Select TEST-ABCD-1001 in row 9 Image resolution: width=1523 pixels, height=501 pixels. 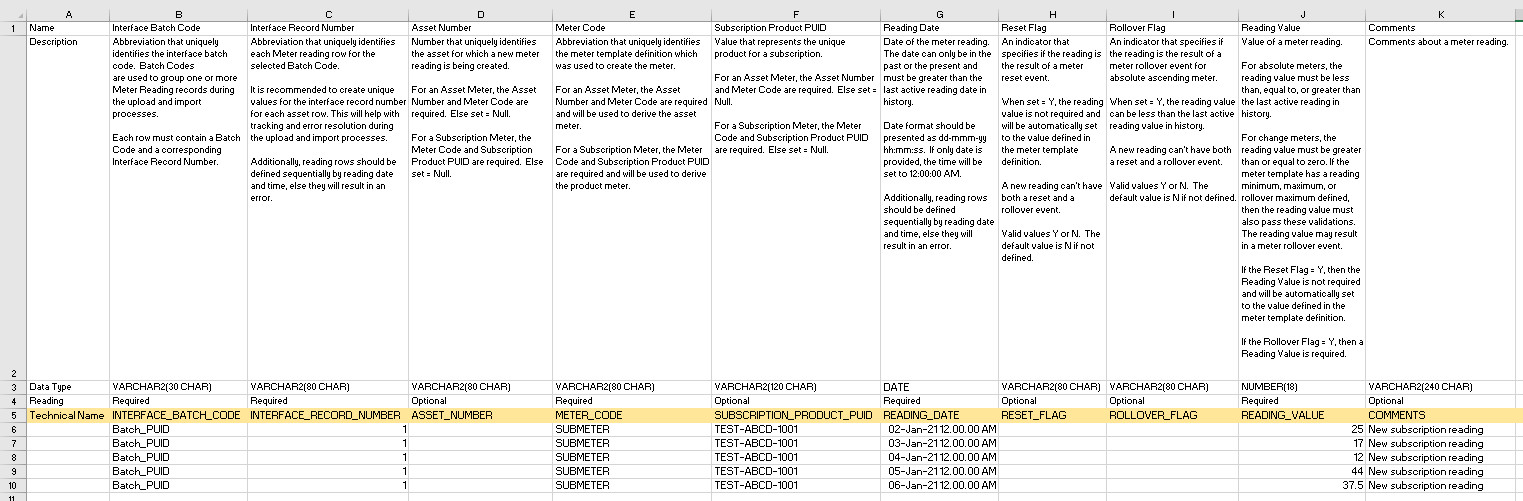point(796,471)
